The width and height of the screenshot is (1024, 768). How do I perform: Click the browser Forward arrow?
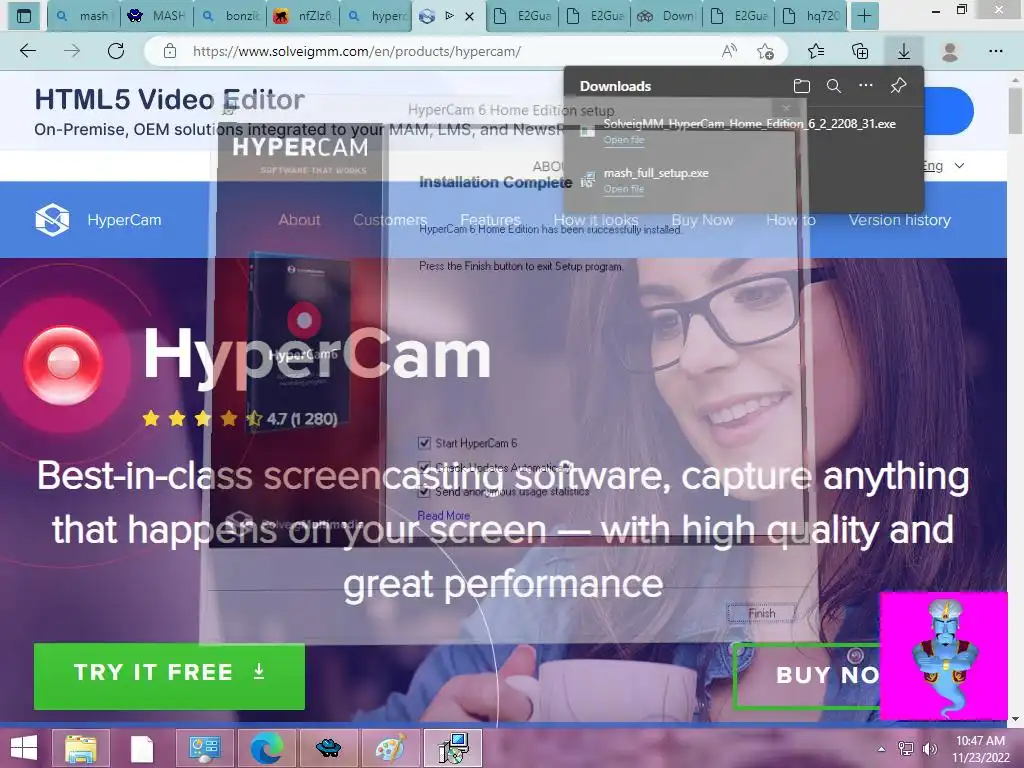(x=72, y=51)
